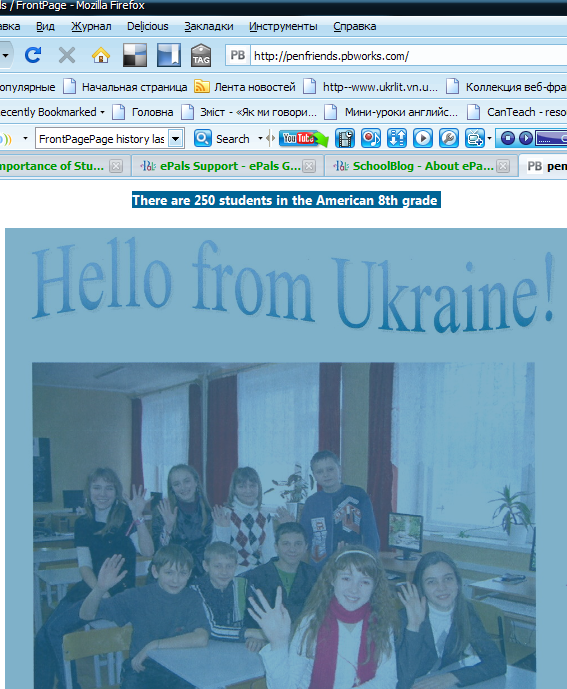
Task: Click the gray Stop loading X icon
Action: pyautogui.click(x=67, y=55)
